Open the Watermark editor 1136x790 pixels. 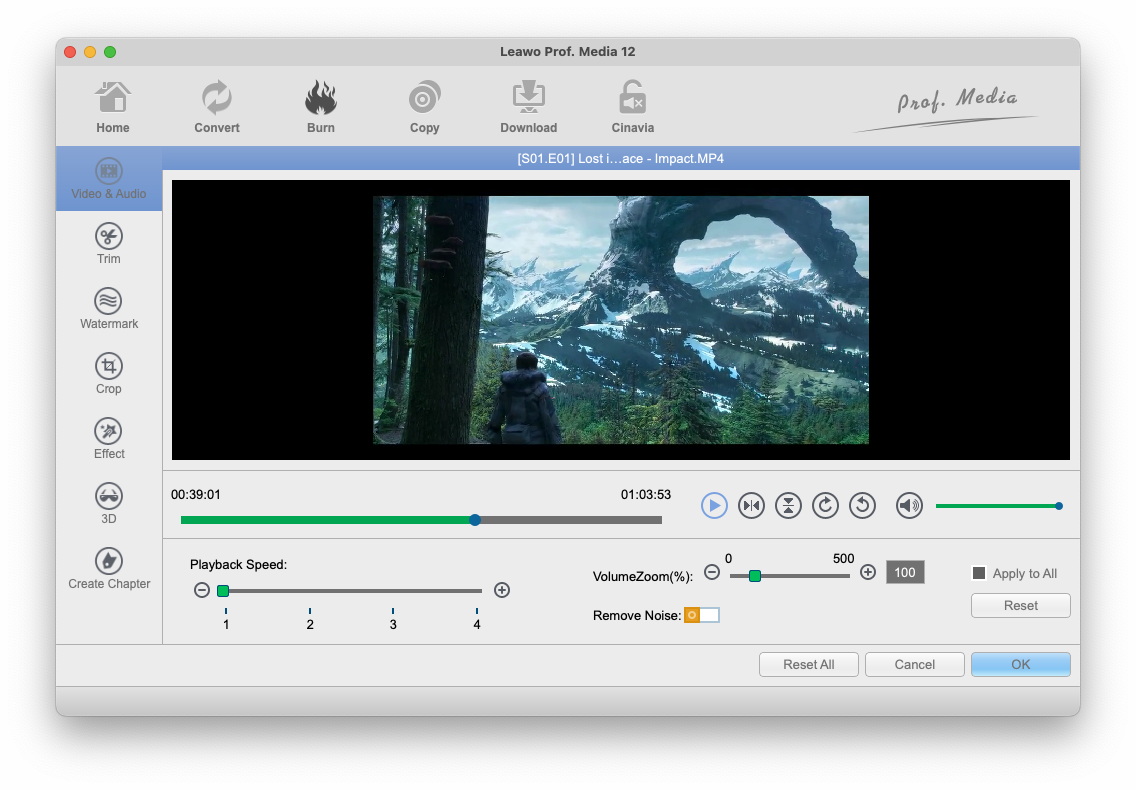[109, 309]
